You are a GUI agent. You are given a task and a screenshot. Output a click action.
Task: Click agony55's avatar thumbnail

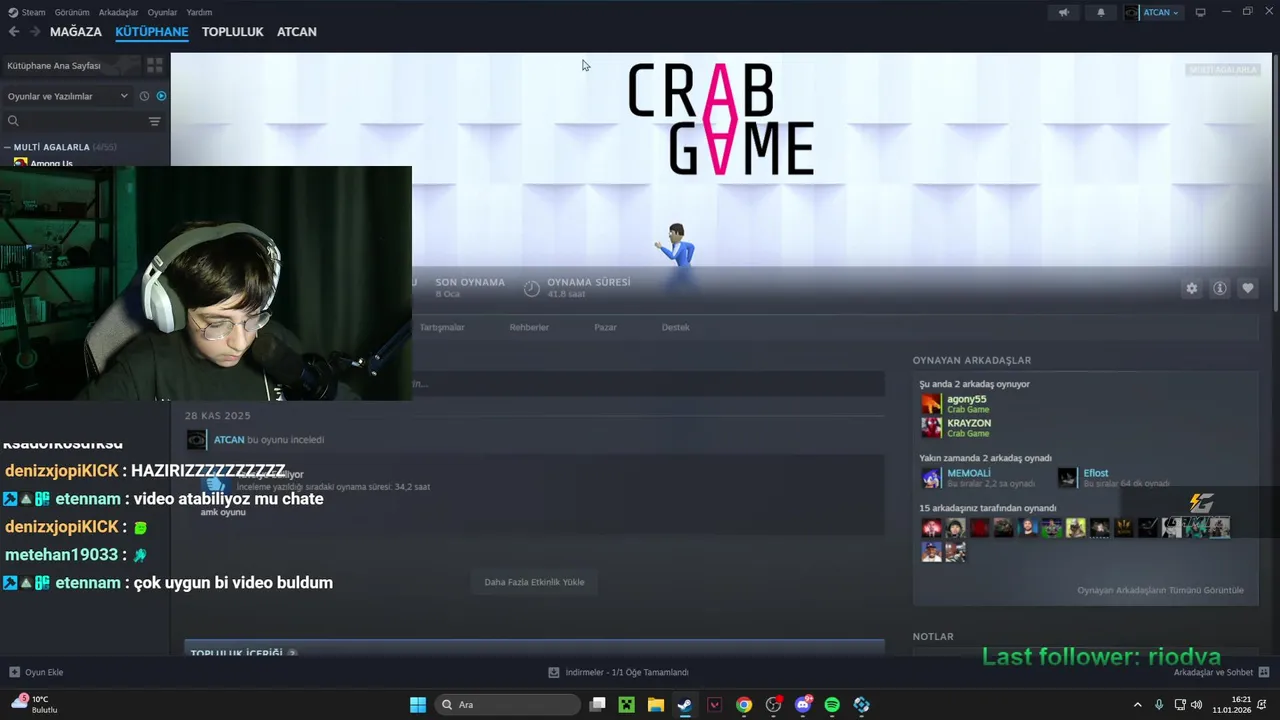[x=931, y=404]
